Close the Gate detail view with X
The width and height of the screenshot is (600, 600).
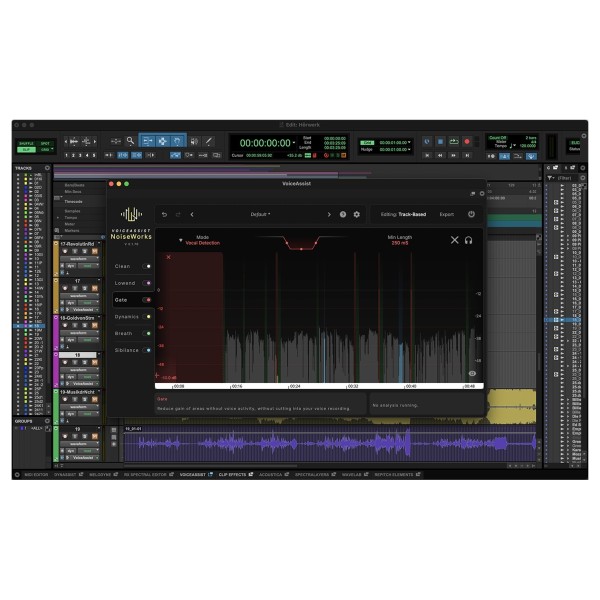coord(455,240)
